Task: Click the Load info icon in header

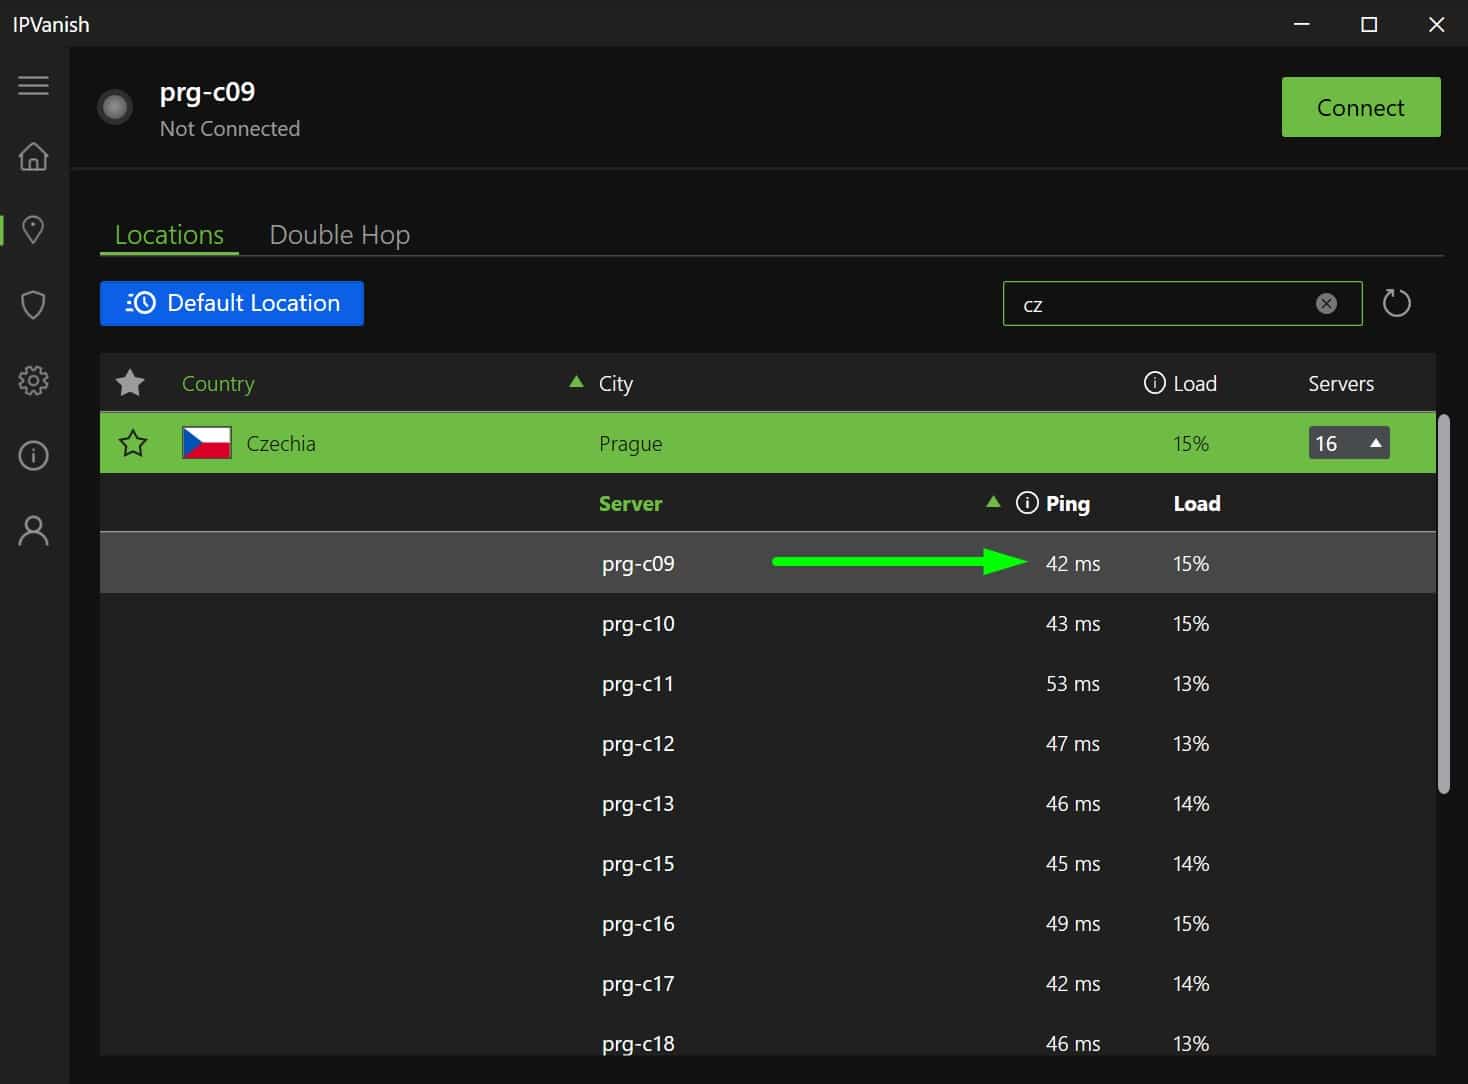Action: tap(1154, 383)
